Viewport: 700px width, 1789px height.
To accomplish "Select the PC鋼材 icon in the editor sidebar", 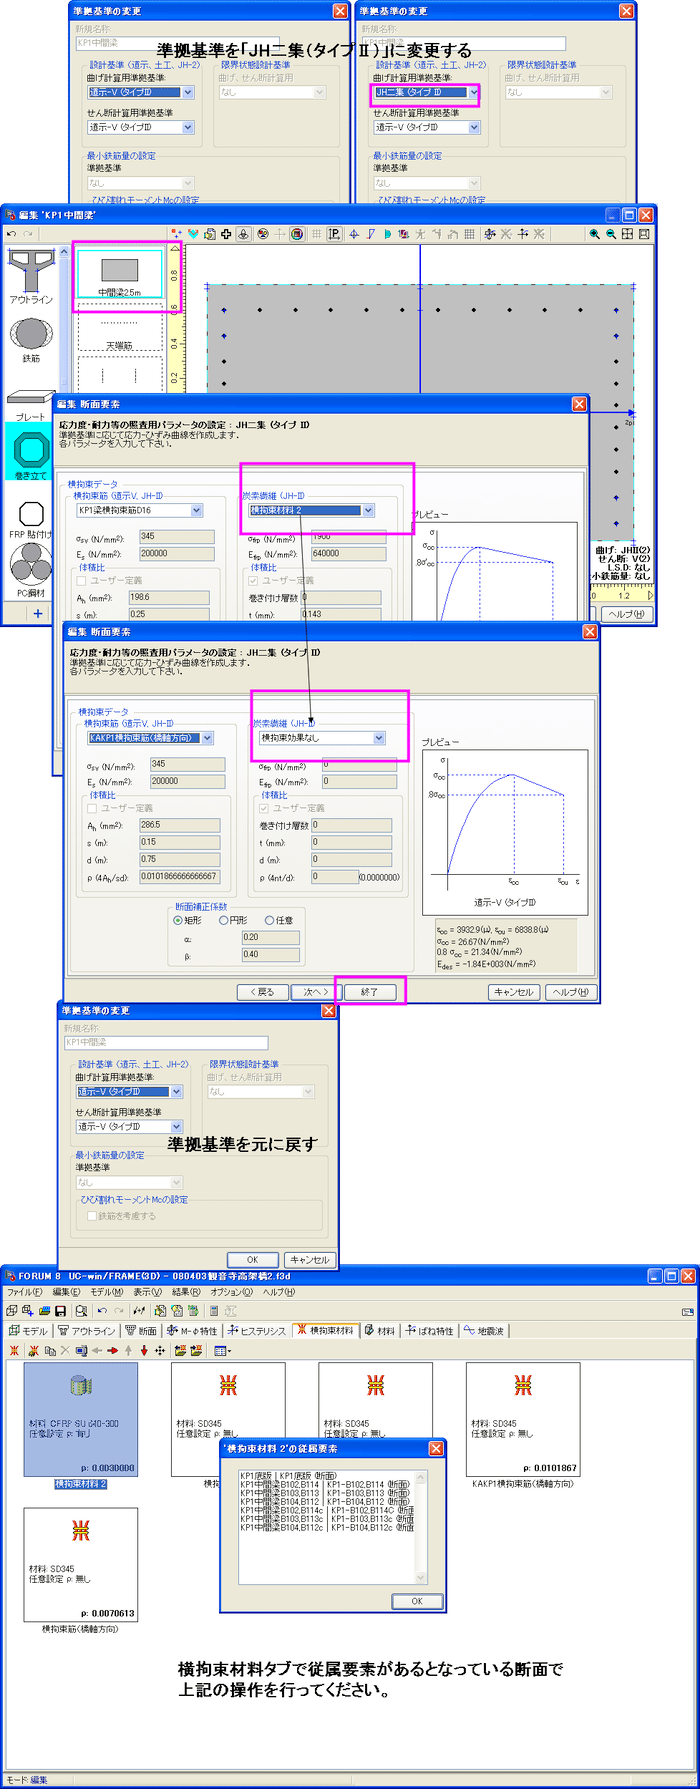I will click(31, 572).
